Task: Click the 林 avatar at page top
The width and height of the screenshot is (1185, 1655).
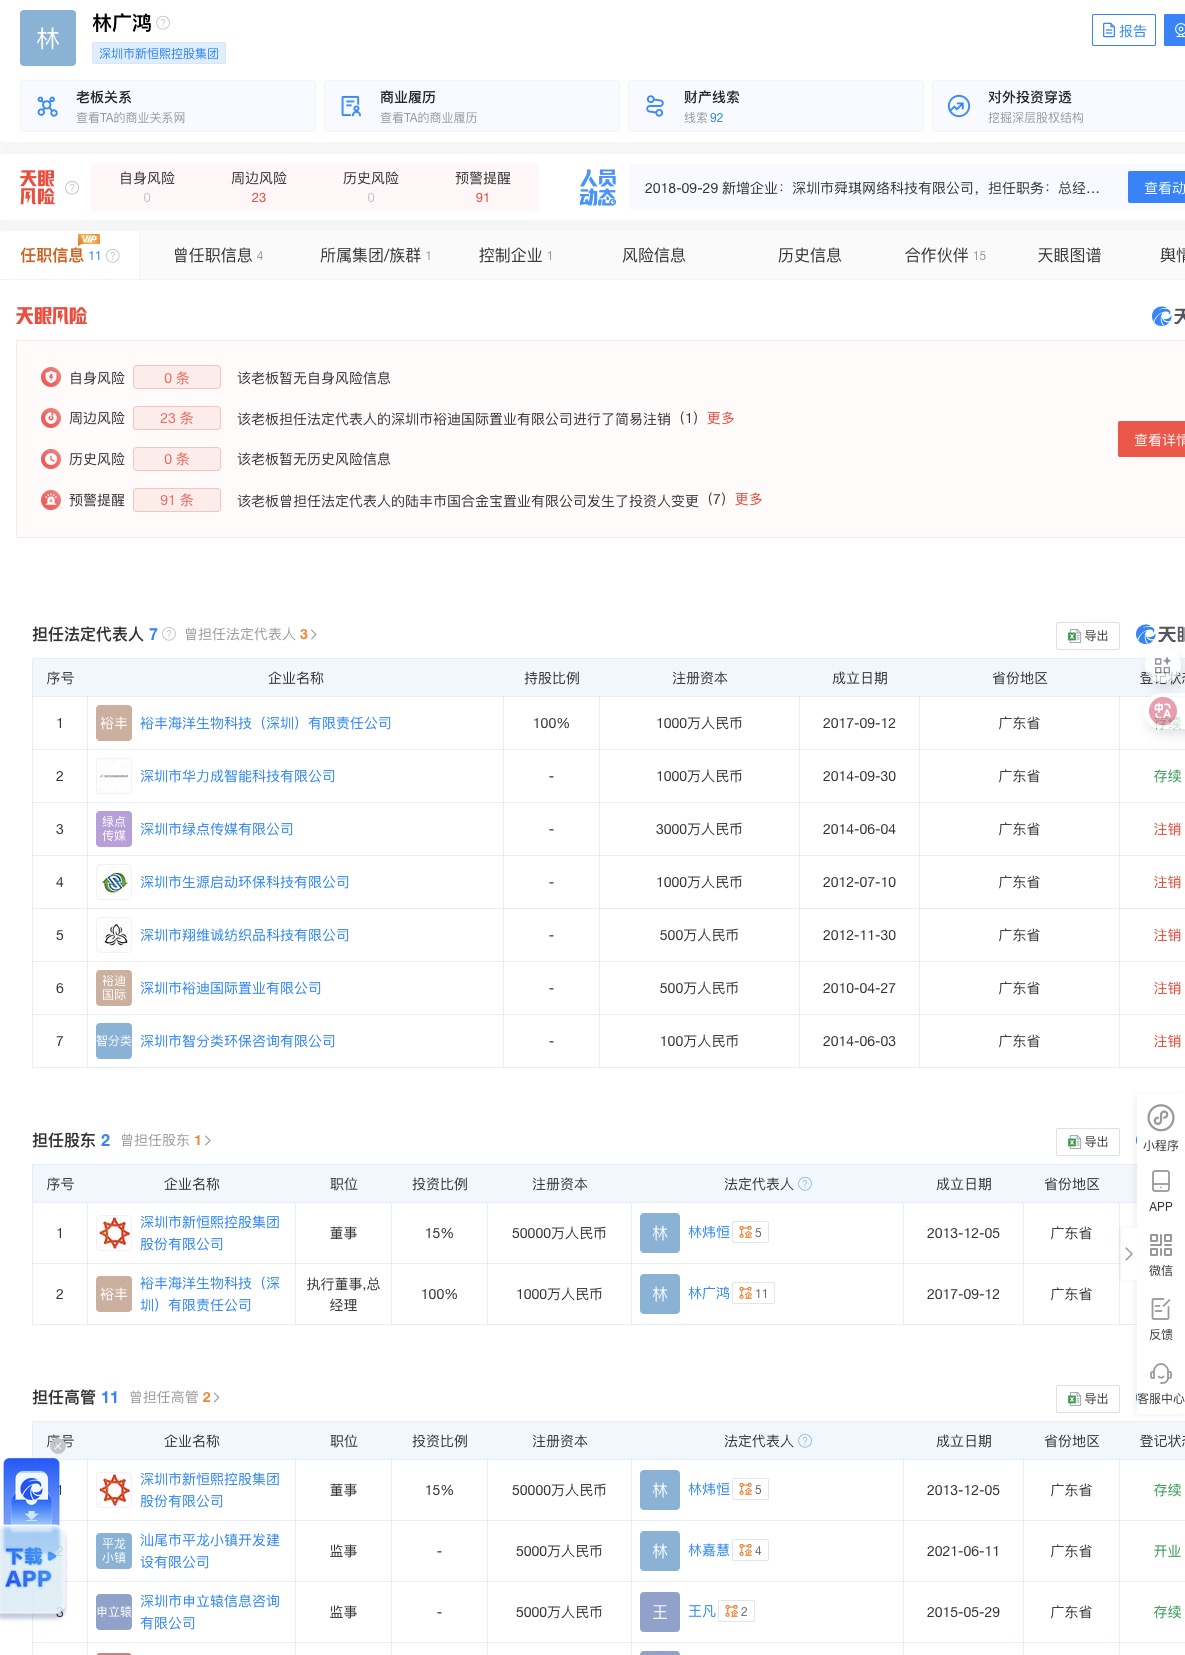Action: (48, 38)
